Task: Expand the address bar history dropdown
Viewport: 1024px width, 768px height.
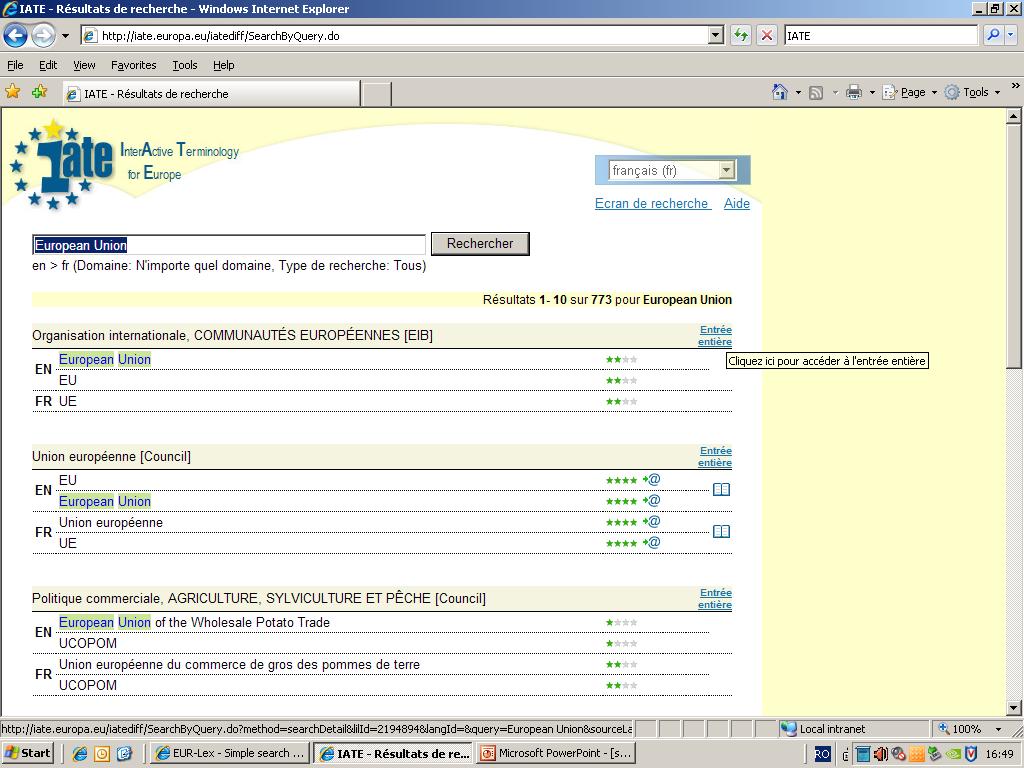Action: pos(716,36)
